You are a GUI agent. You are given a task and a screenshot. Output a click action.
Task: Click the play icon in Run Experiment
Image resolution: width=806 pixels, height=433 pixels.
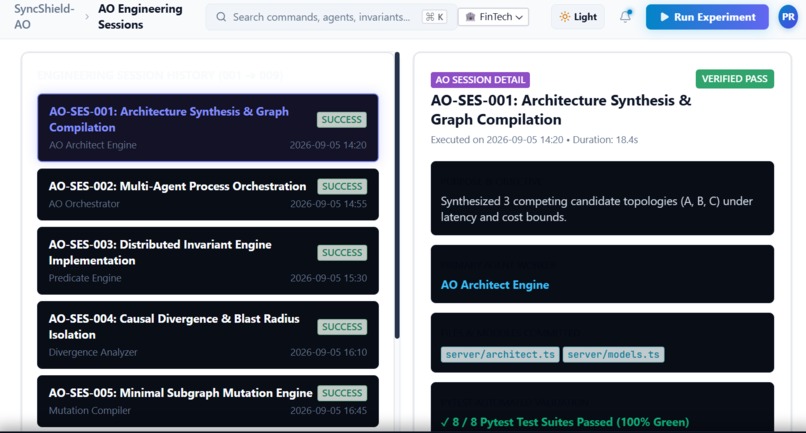tap(664, 17)
